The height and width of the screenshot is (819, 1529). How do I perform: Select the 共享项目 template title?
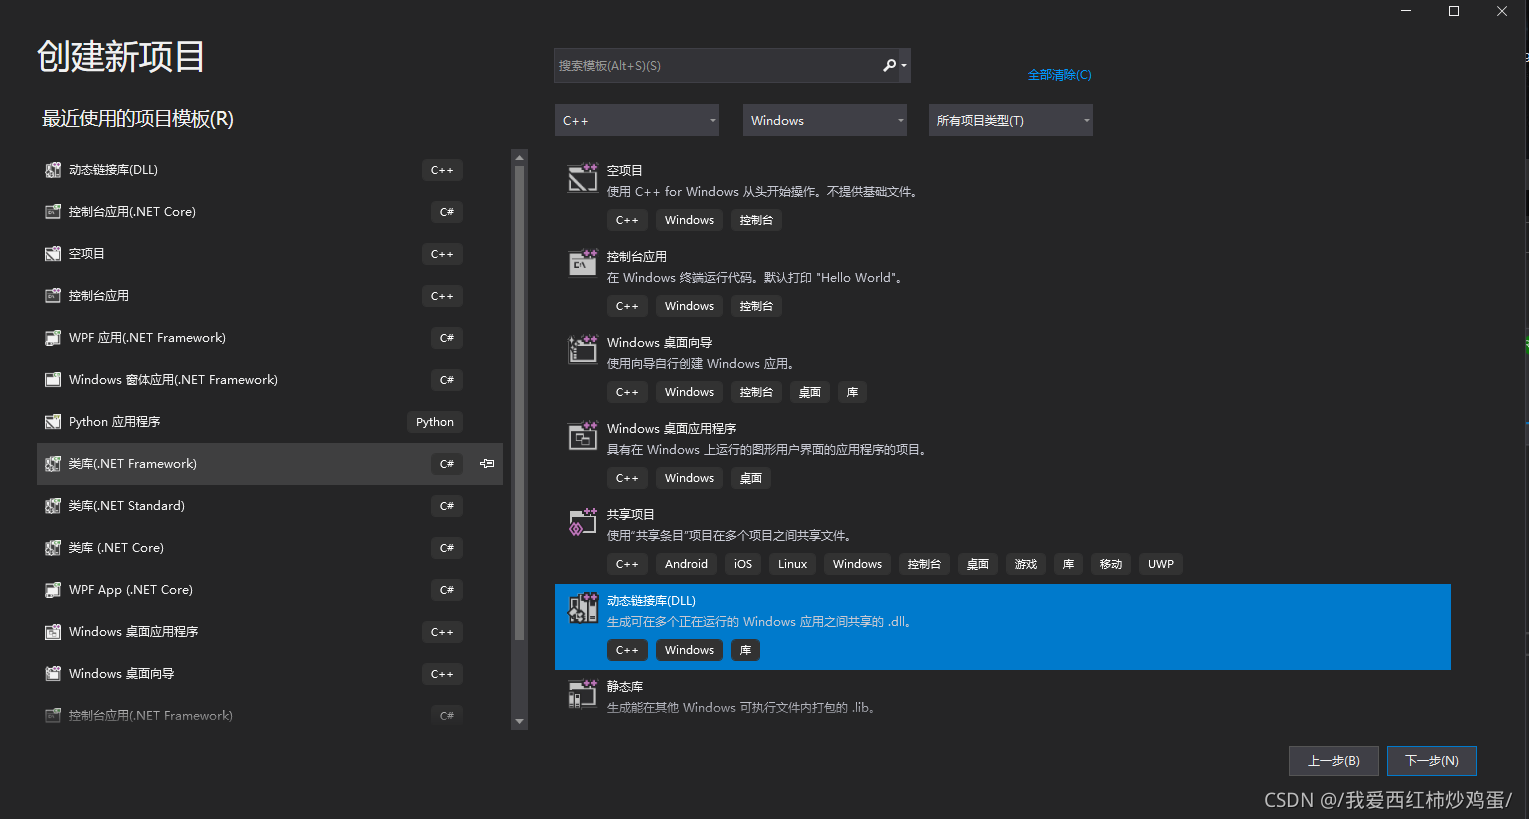point(631,515)
